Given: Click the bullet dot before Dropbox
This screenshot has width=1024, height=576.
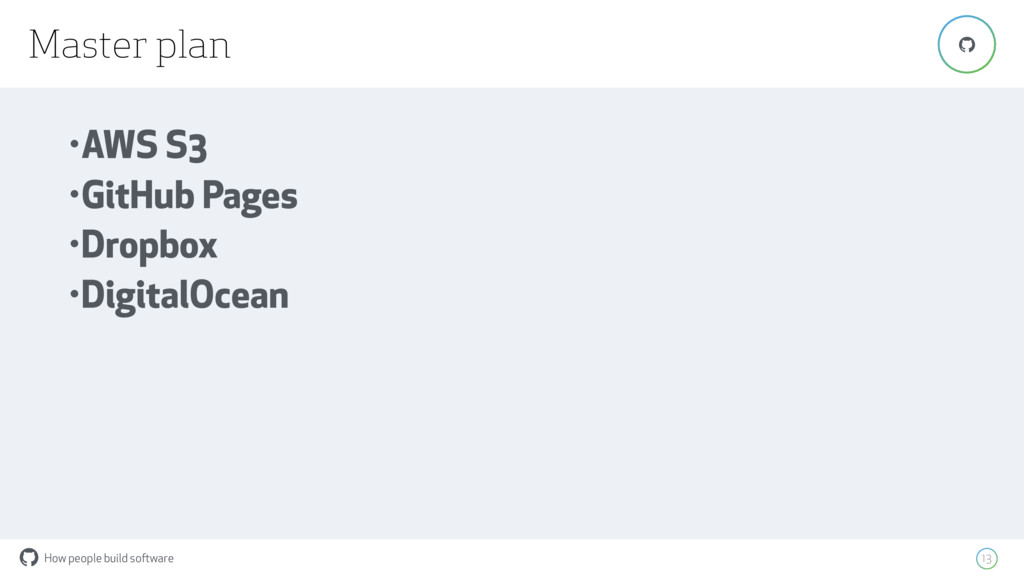Looking at the screenshot, I should [74, 244].
